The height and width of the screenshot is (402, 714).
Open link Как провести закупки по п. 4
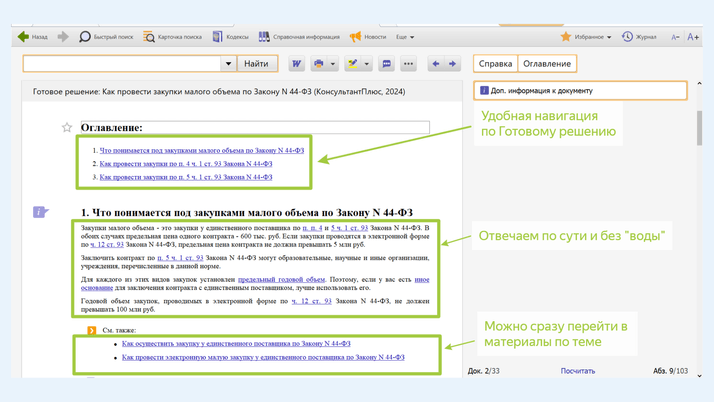[x=186, y=164]
